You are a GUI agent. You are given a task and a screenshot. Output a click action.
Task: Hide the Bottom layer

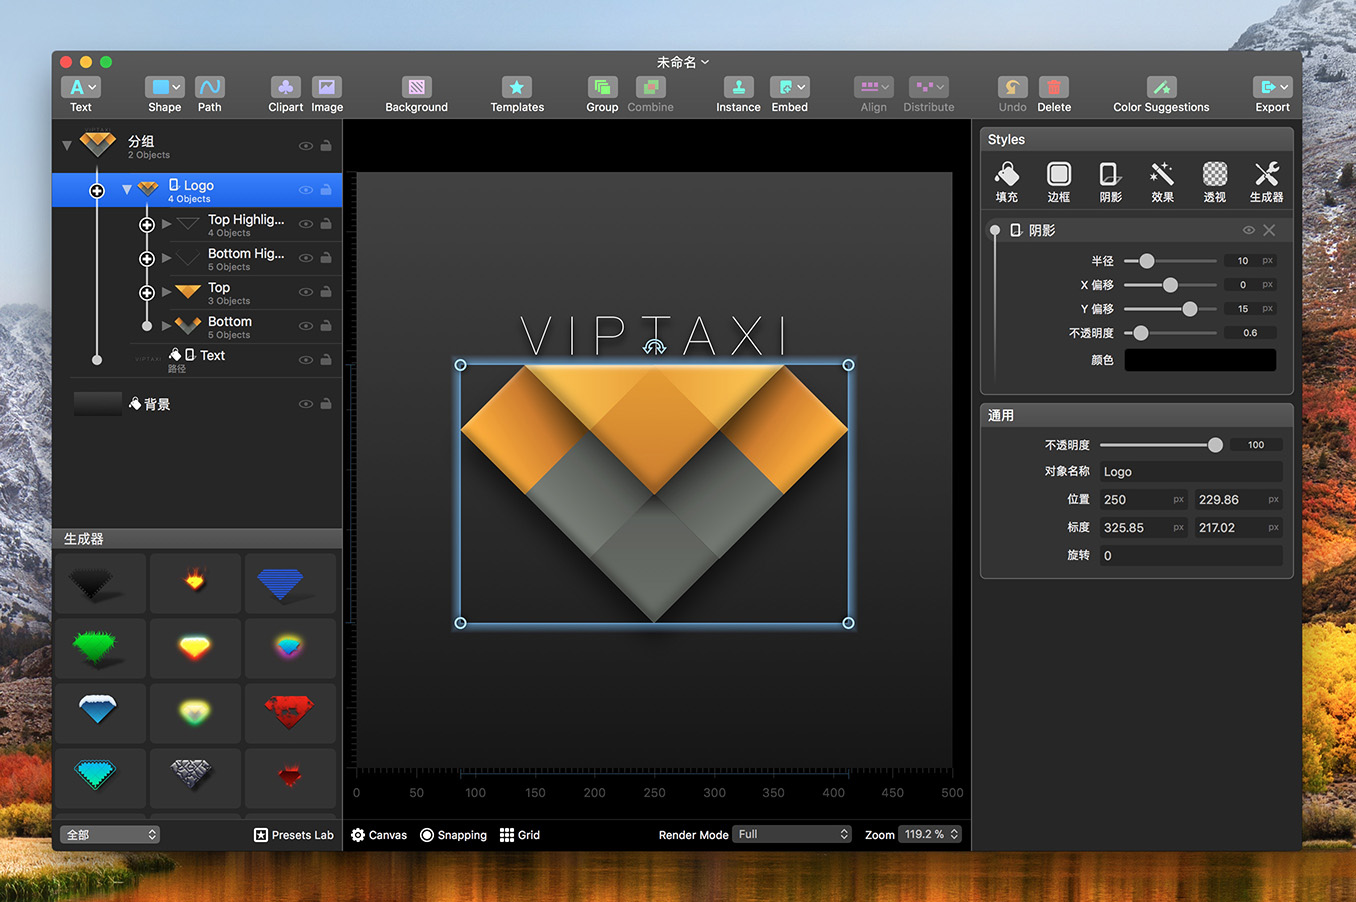coord(306,326)
